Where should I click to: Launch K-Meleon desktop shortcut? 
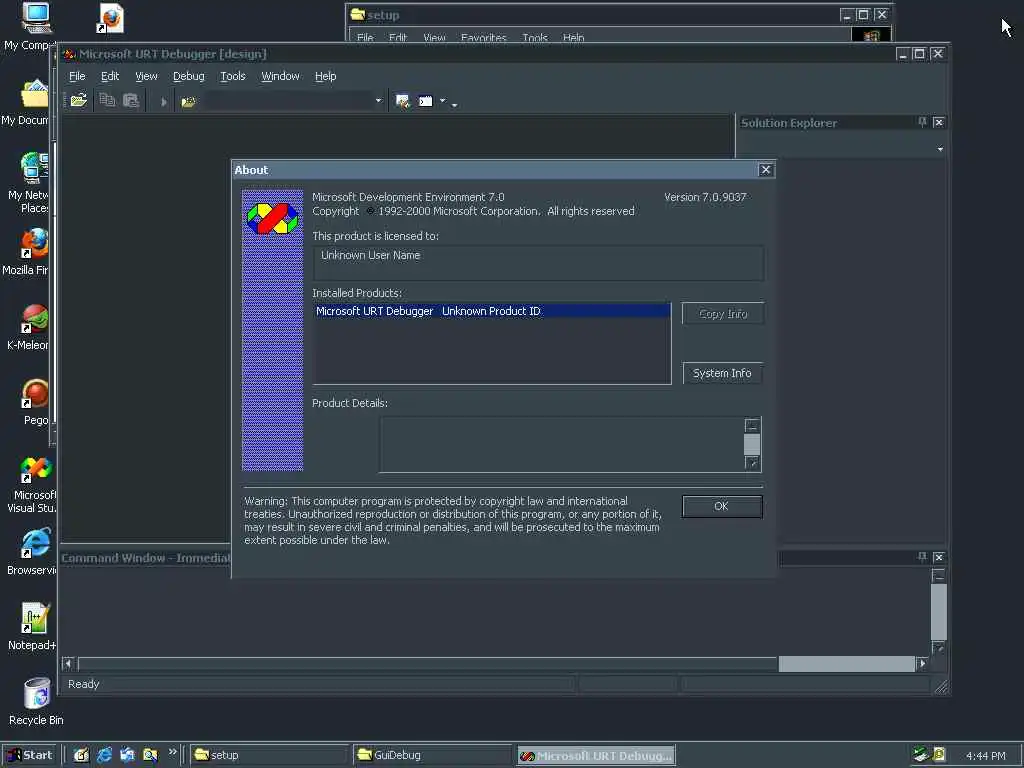tap(34, 319)
